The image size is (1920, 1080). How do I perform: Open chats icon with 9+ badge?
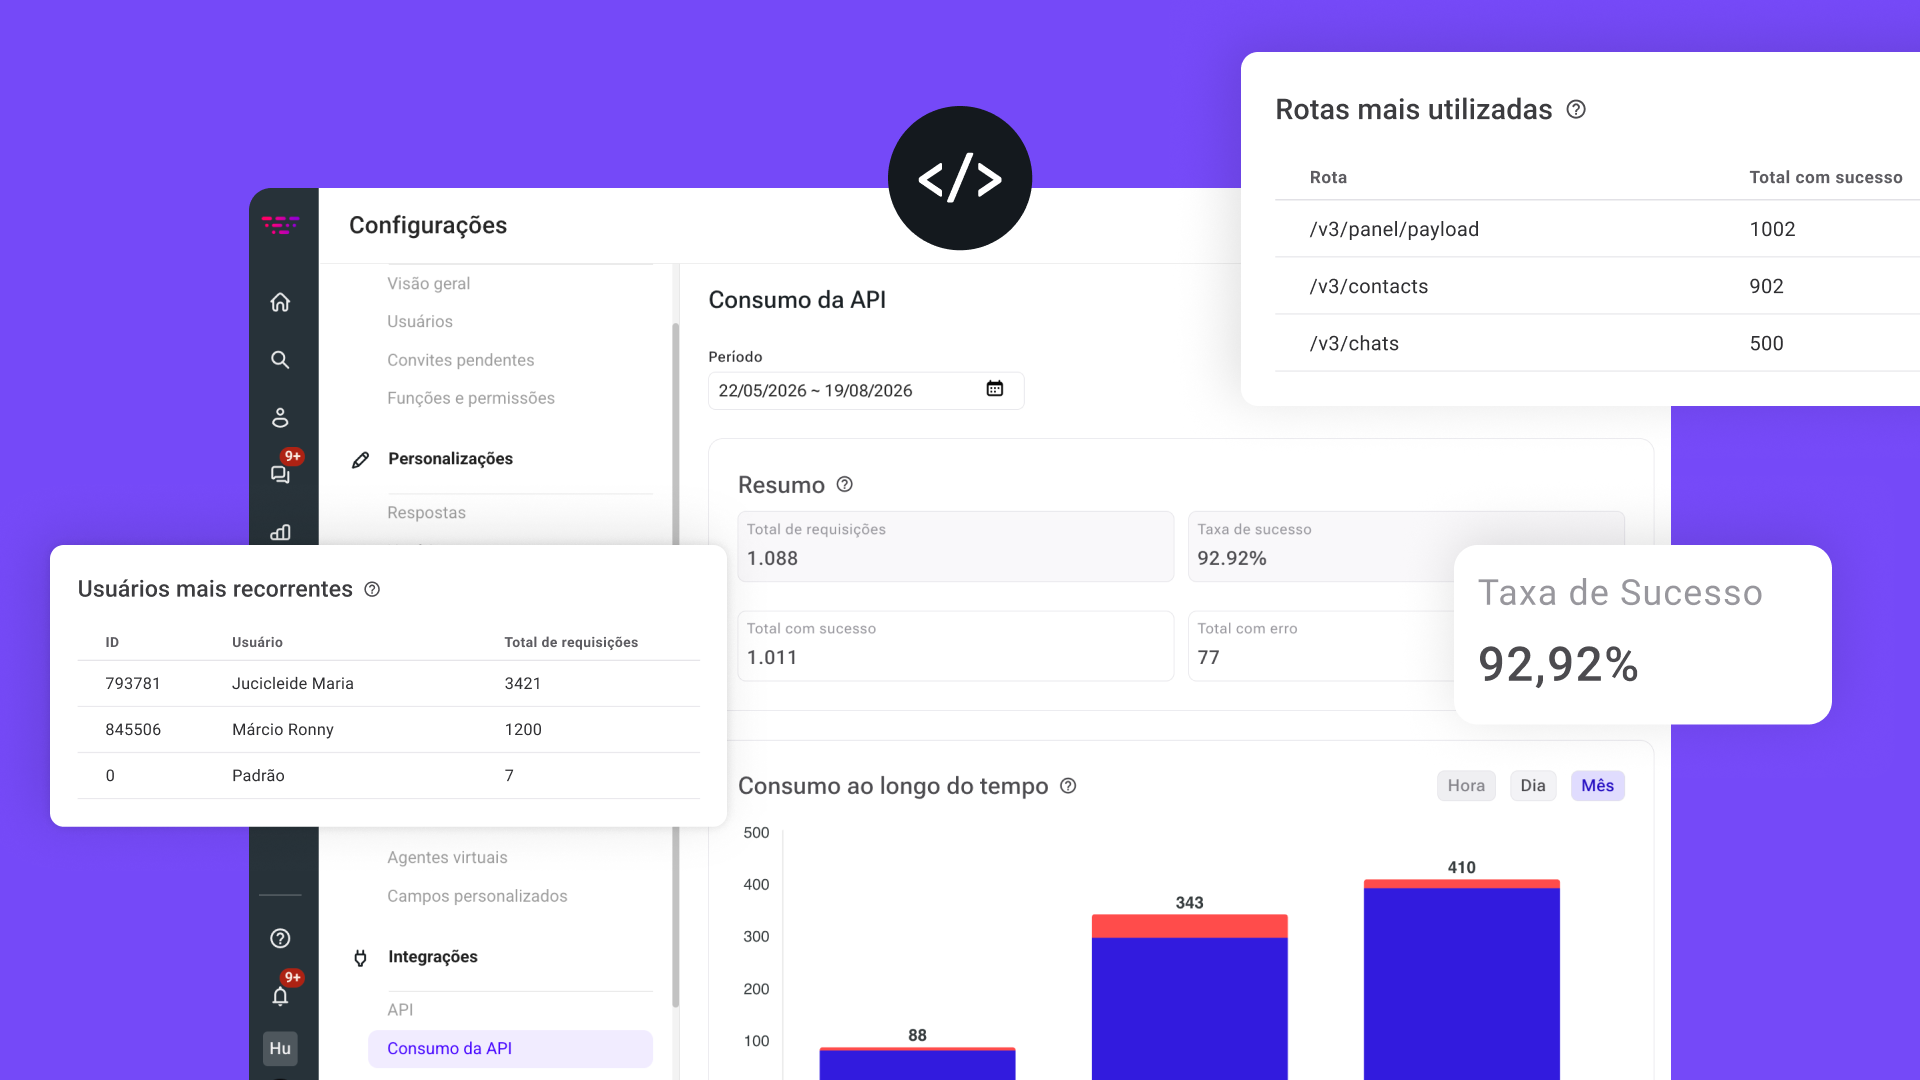pos(281,474)
